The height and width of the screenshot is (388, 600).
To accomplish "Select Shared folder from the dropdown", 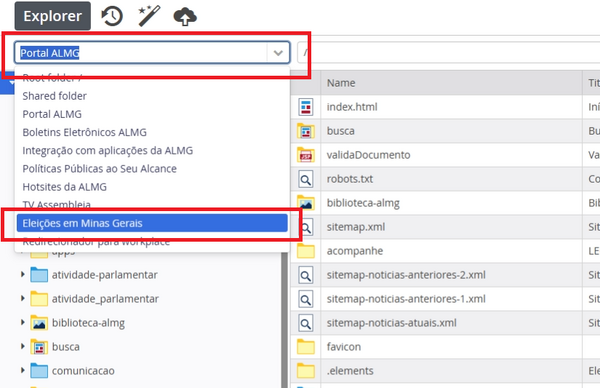I will (x=54, y=96).
